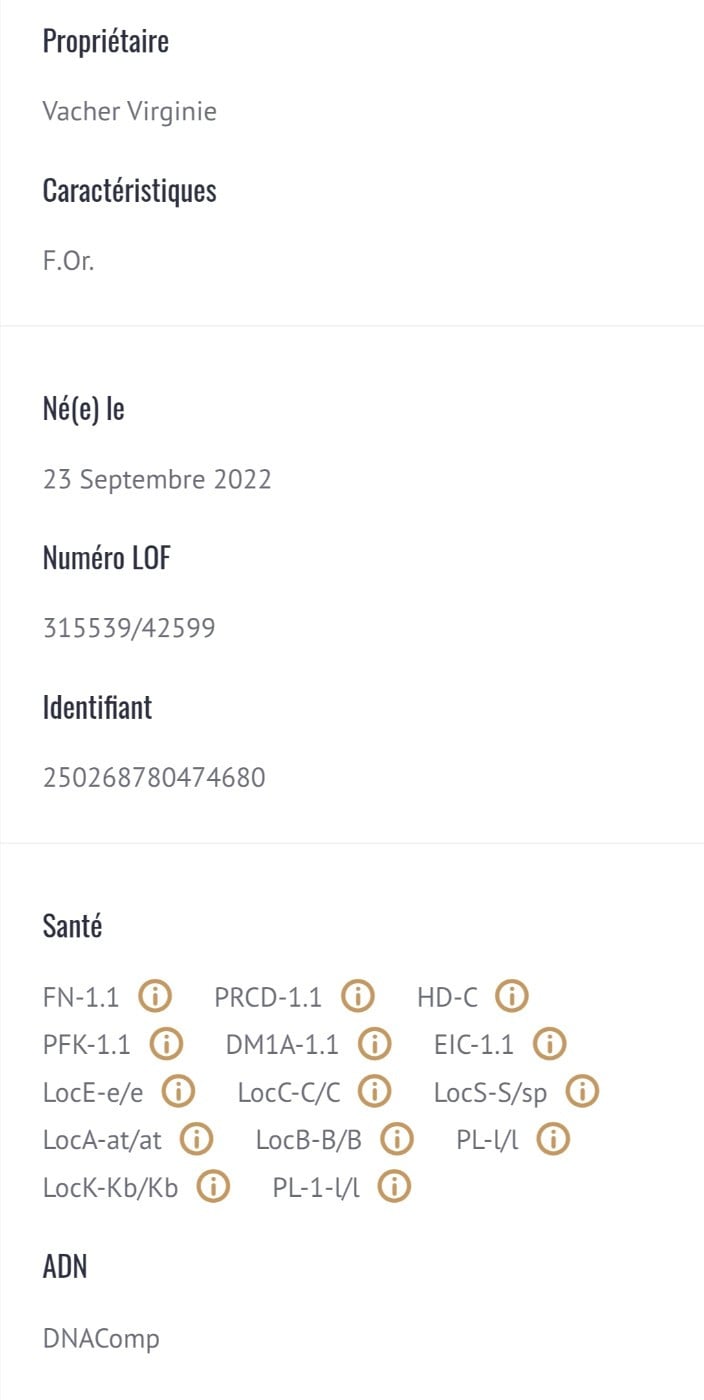Click info icon beside LocK-Kb/Kb
Screen dimensions: 704x1400
pyautogui.click(x=214, y=1187)
